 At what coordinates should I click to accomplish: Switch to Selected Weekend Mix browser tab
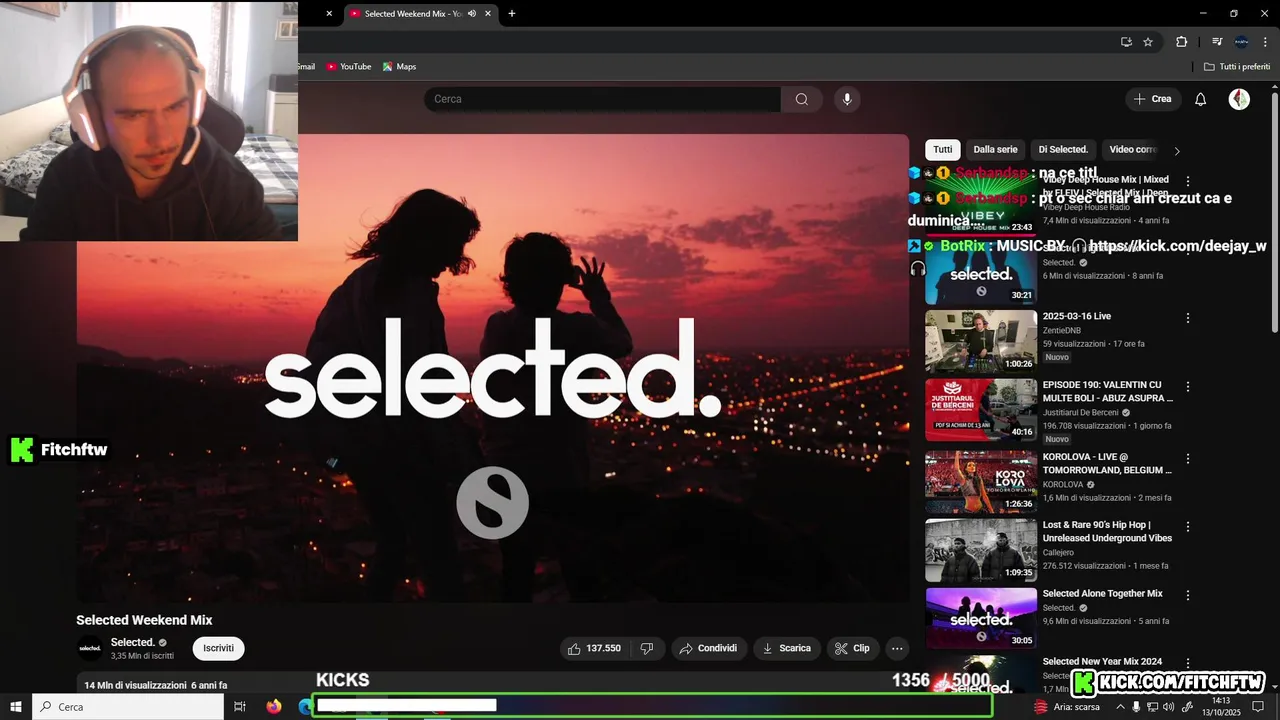413,14
